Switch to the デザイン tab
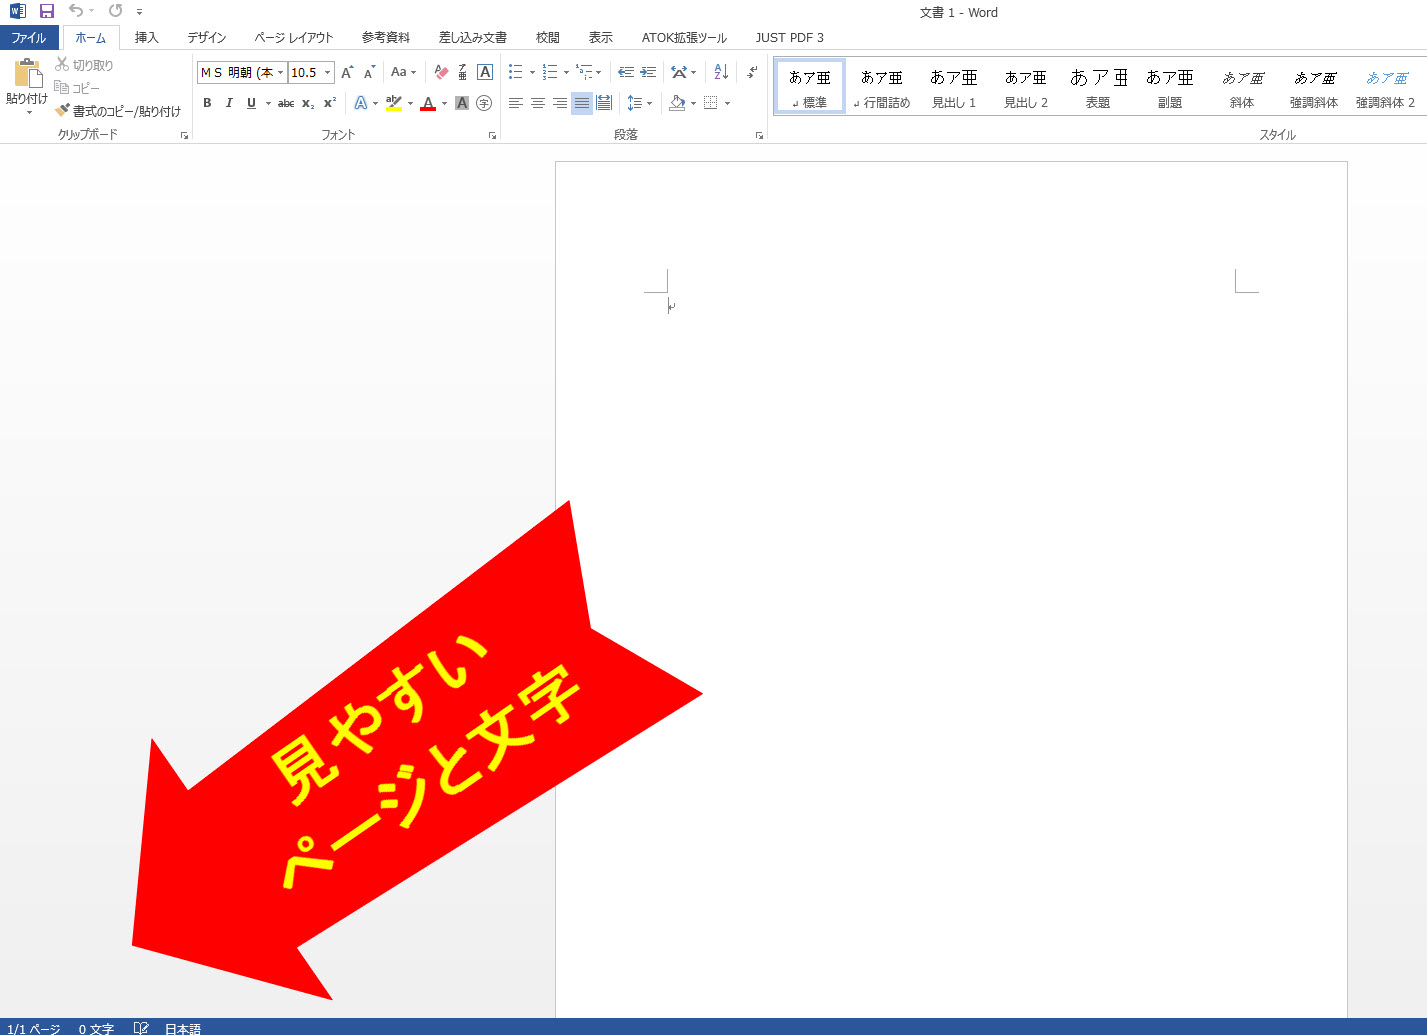The height and width of the screenshot is (1035, 1427). (207, 38)
